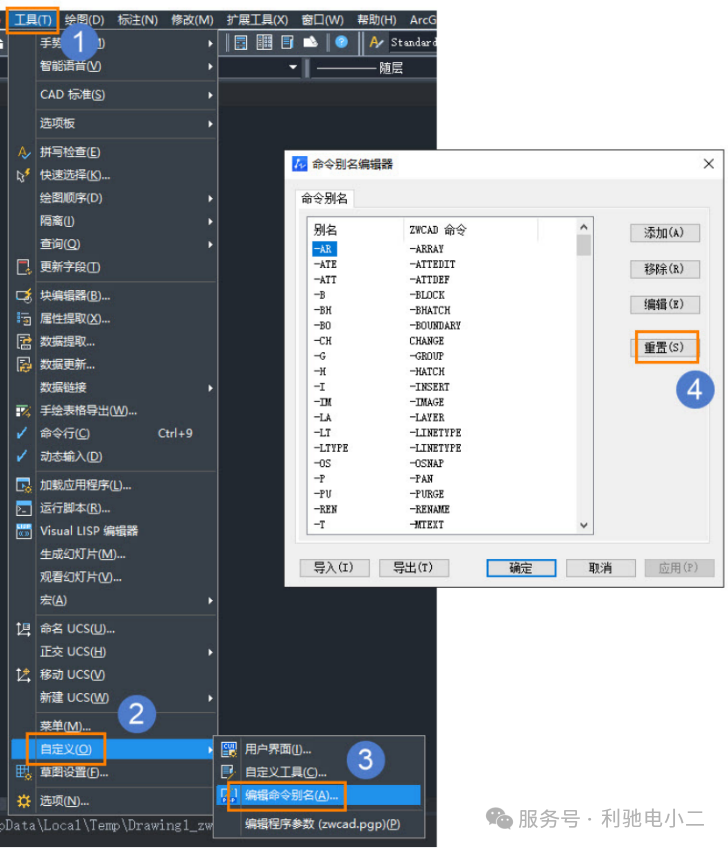Choose 编辑命令别名(A)... in the submenu
This screenshot has width=728, height=848.
319,796
